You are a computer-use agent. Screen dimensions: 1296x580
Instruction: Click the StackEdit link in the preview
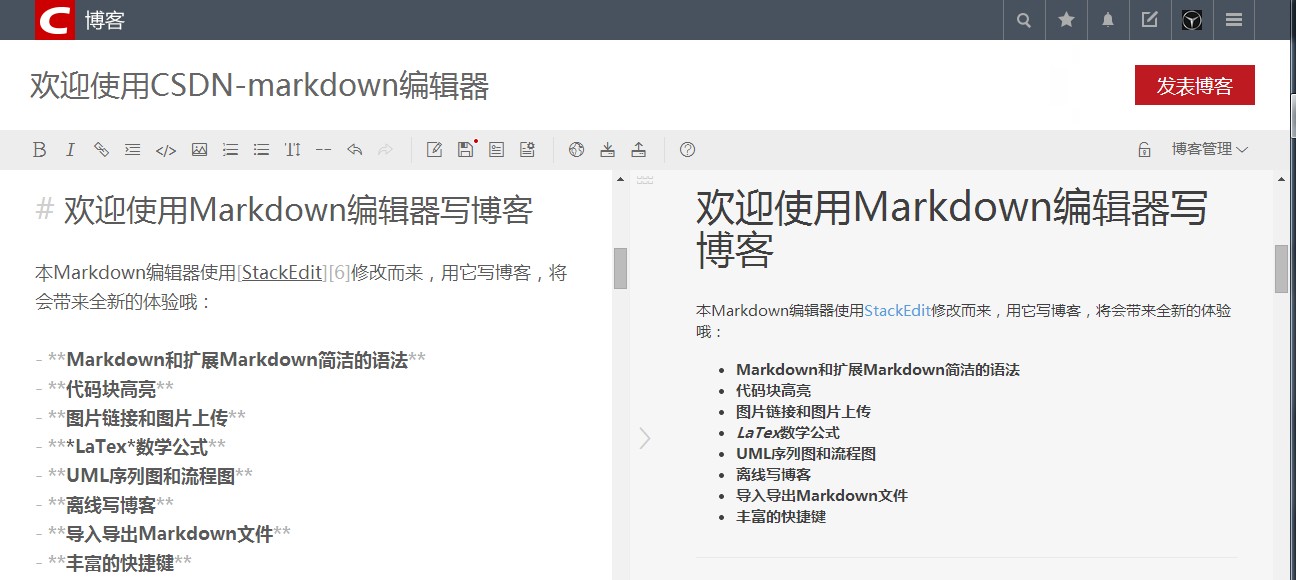[x=898, y=311]
